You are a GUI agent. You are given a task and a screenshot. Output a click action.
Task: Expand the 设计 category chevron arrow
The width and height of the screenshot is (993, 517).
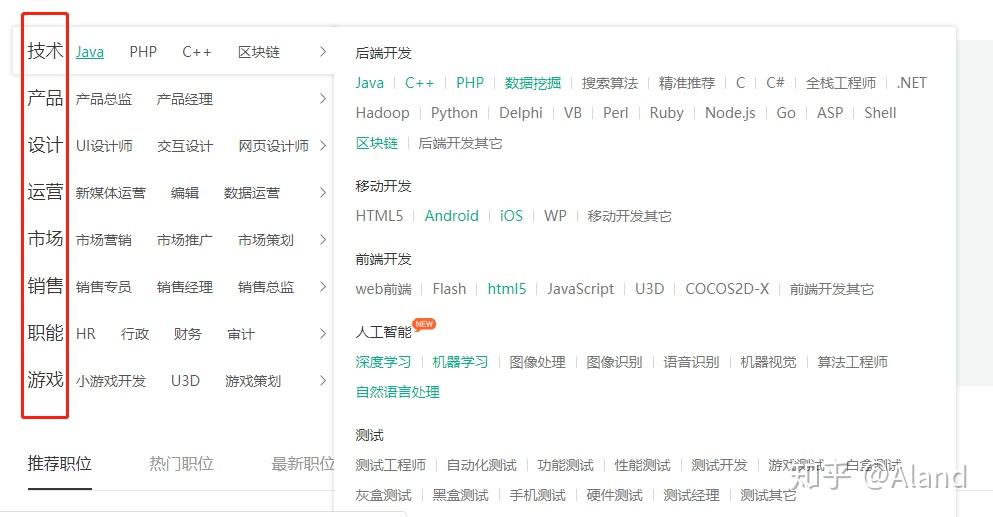tap(323, 146)
